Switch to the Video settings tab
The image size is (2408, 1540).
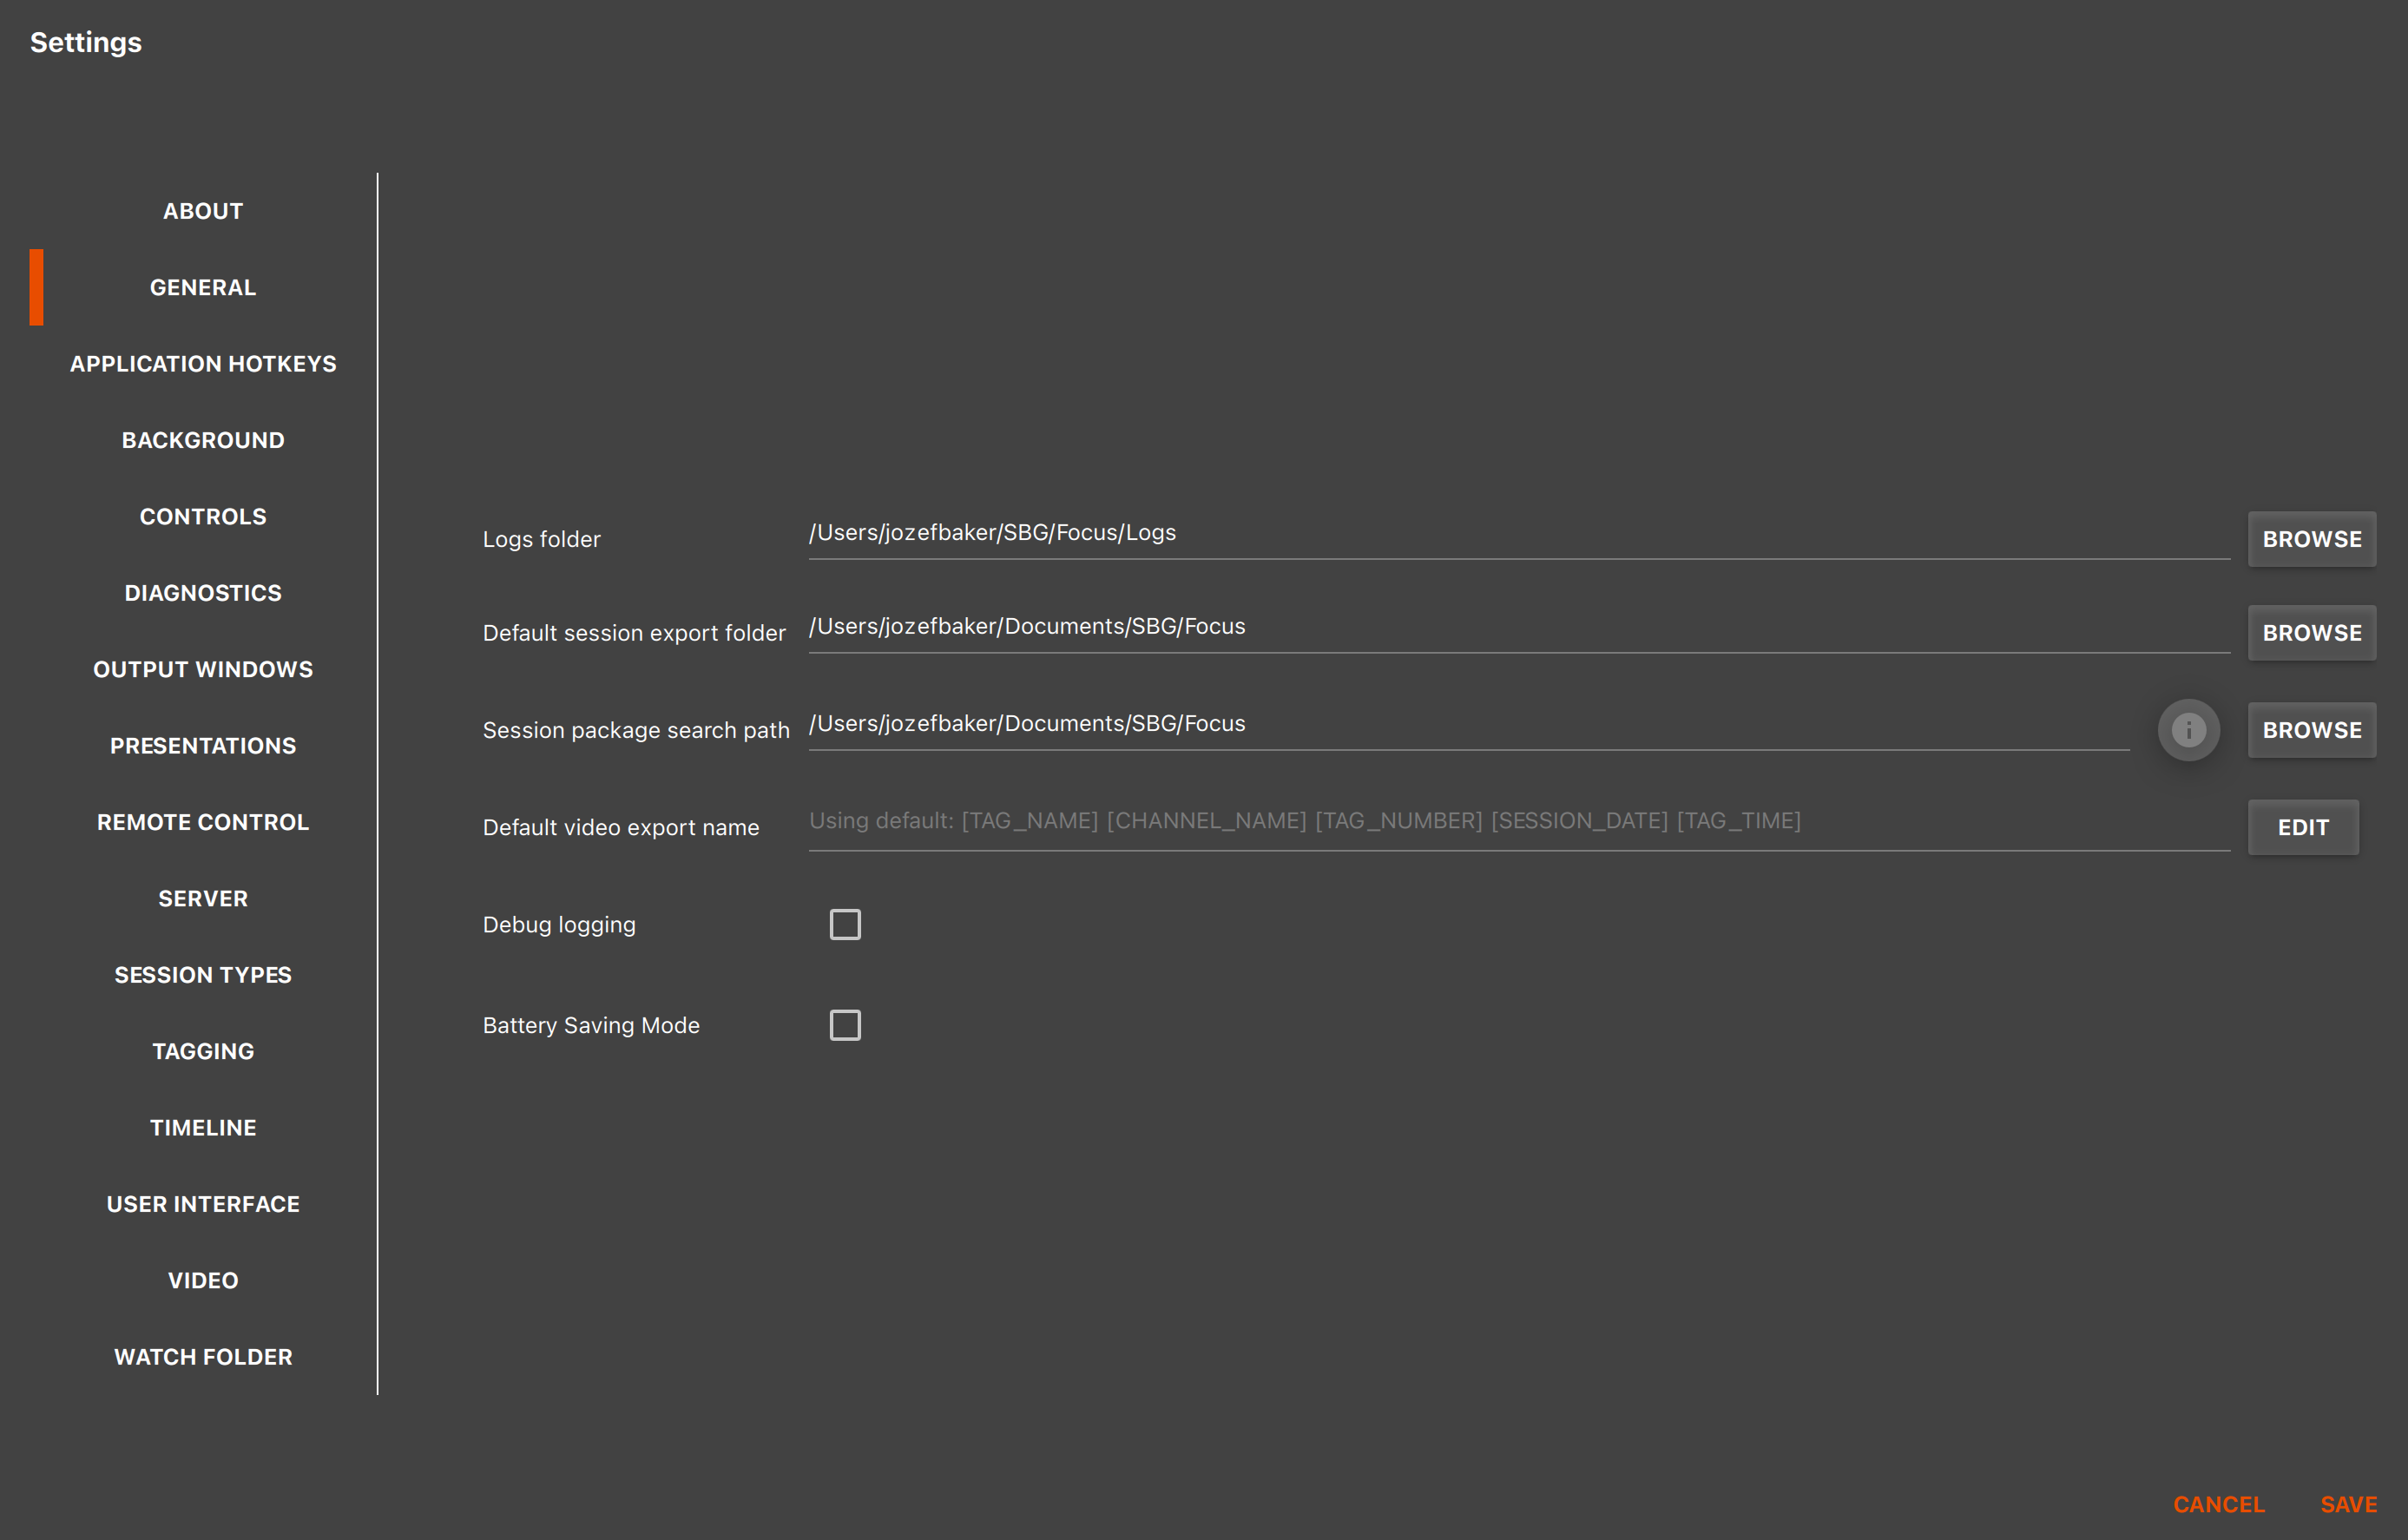coord(203,1281)
